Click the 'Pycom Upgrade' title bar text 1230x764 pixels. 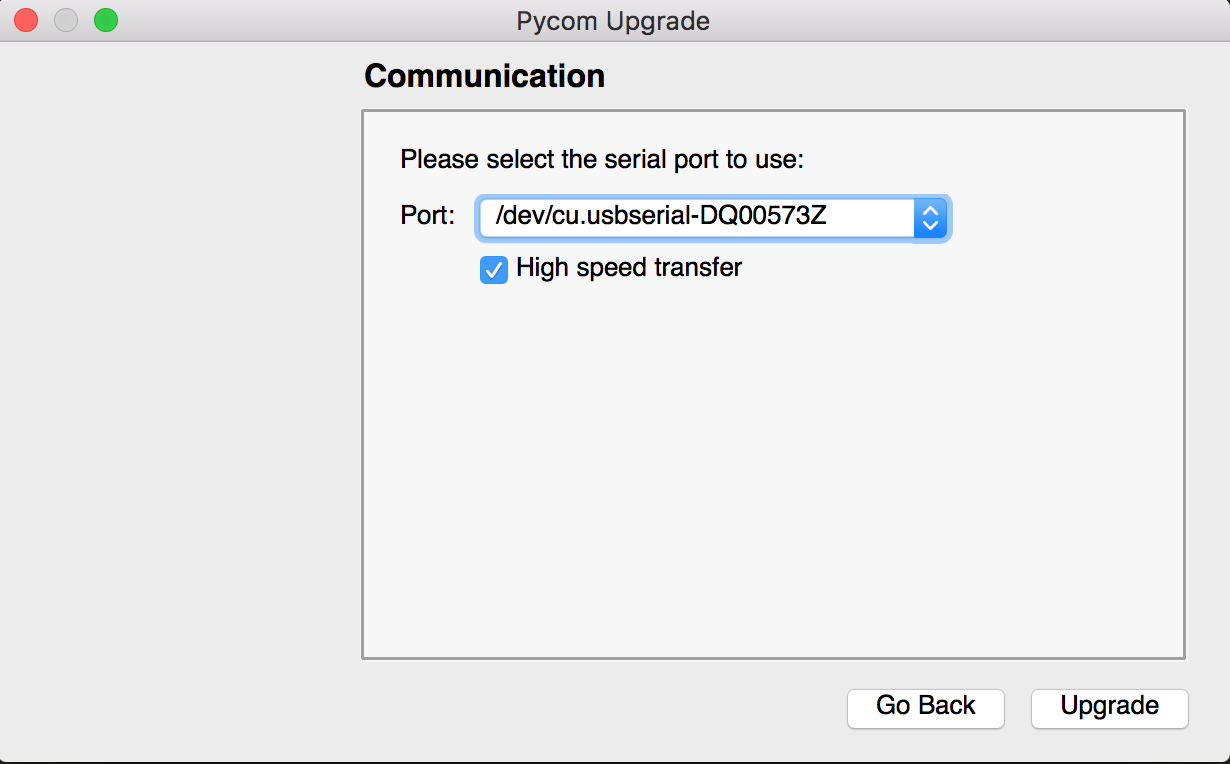pyautogui.click(x=613, y=21)
